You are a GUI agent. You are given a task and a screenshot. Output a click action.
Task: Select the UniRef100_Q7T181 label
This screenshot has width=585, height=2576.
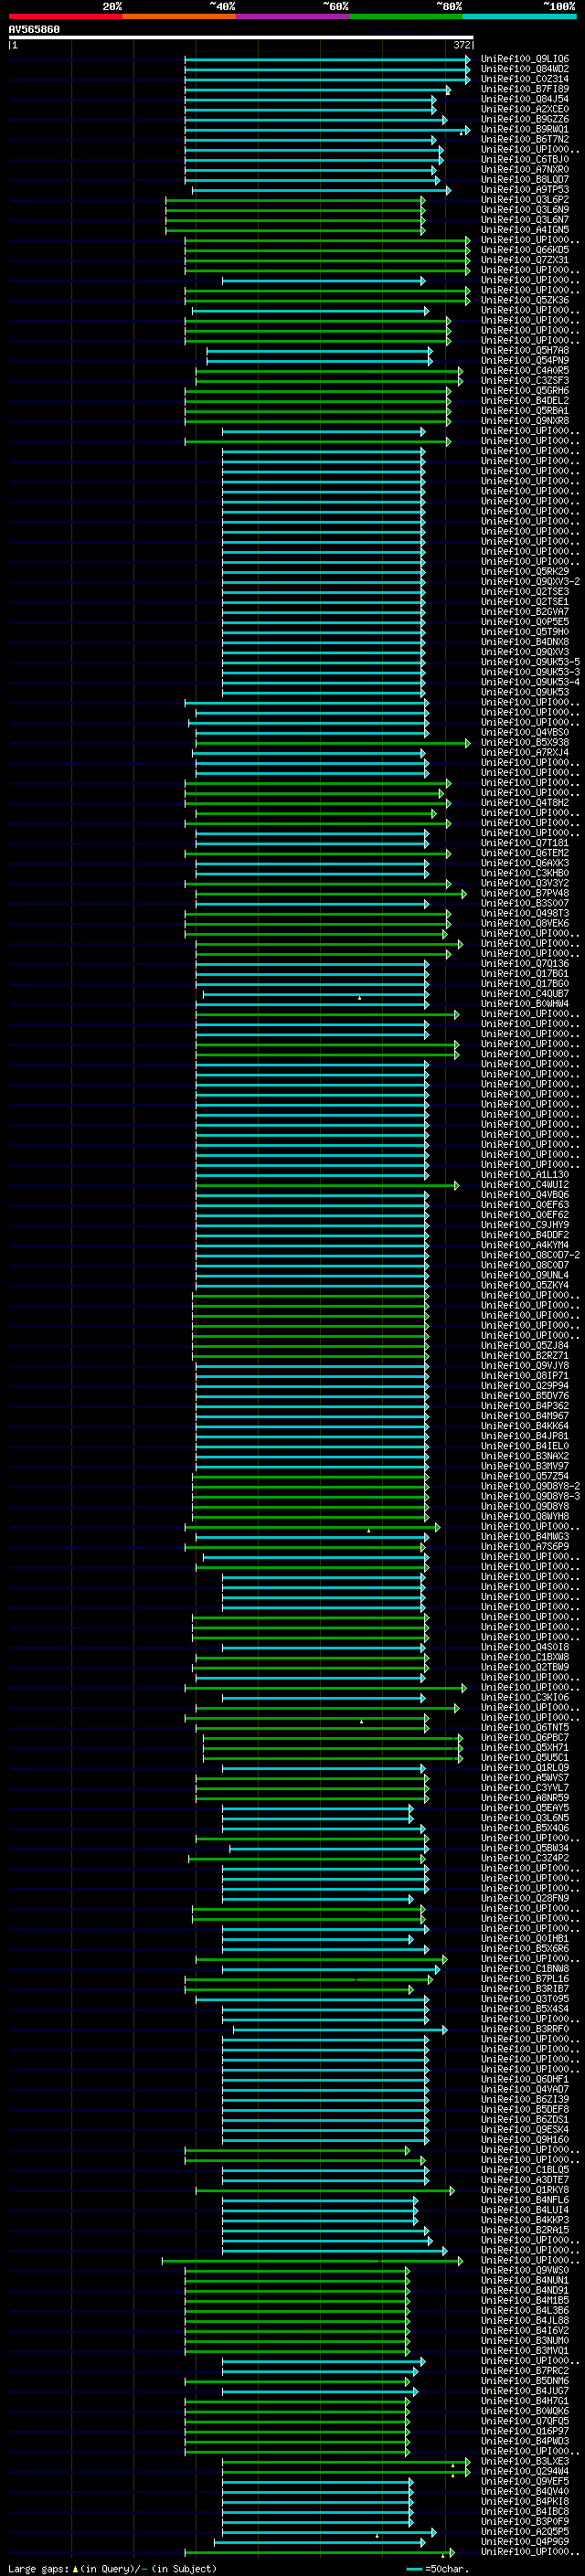coord(525,842)
